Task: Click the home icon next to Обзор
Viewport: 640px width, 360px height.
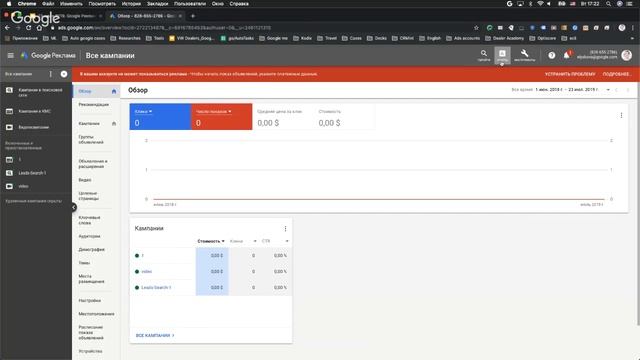Action: (x=114, y=91)
